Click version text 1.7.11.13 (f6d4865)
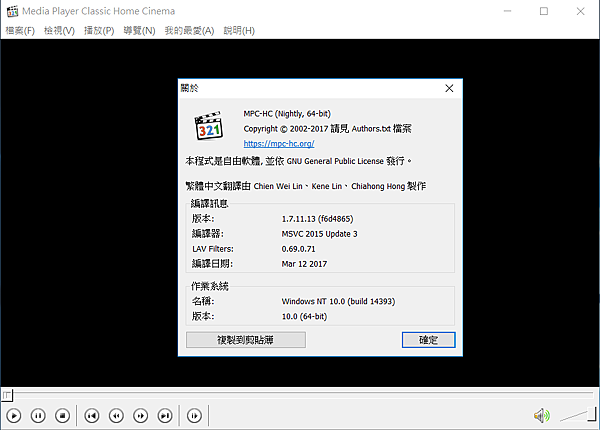 click(x=317, y=219)
